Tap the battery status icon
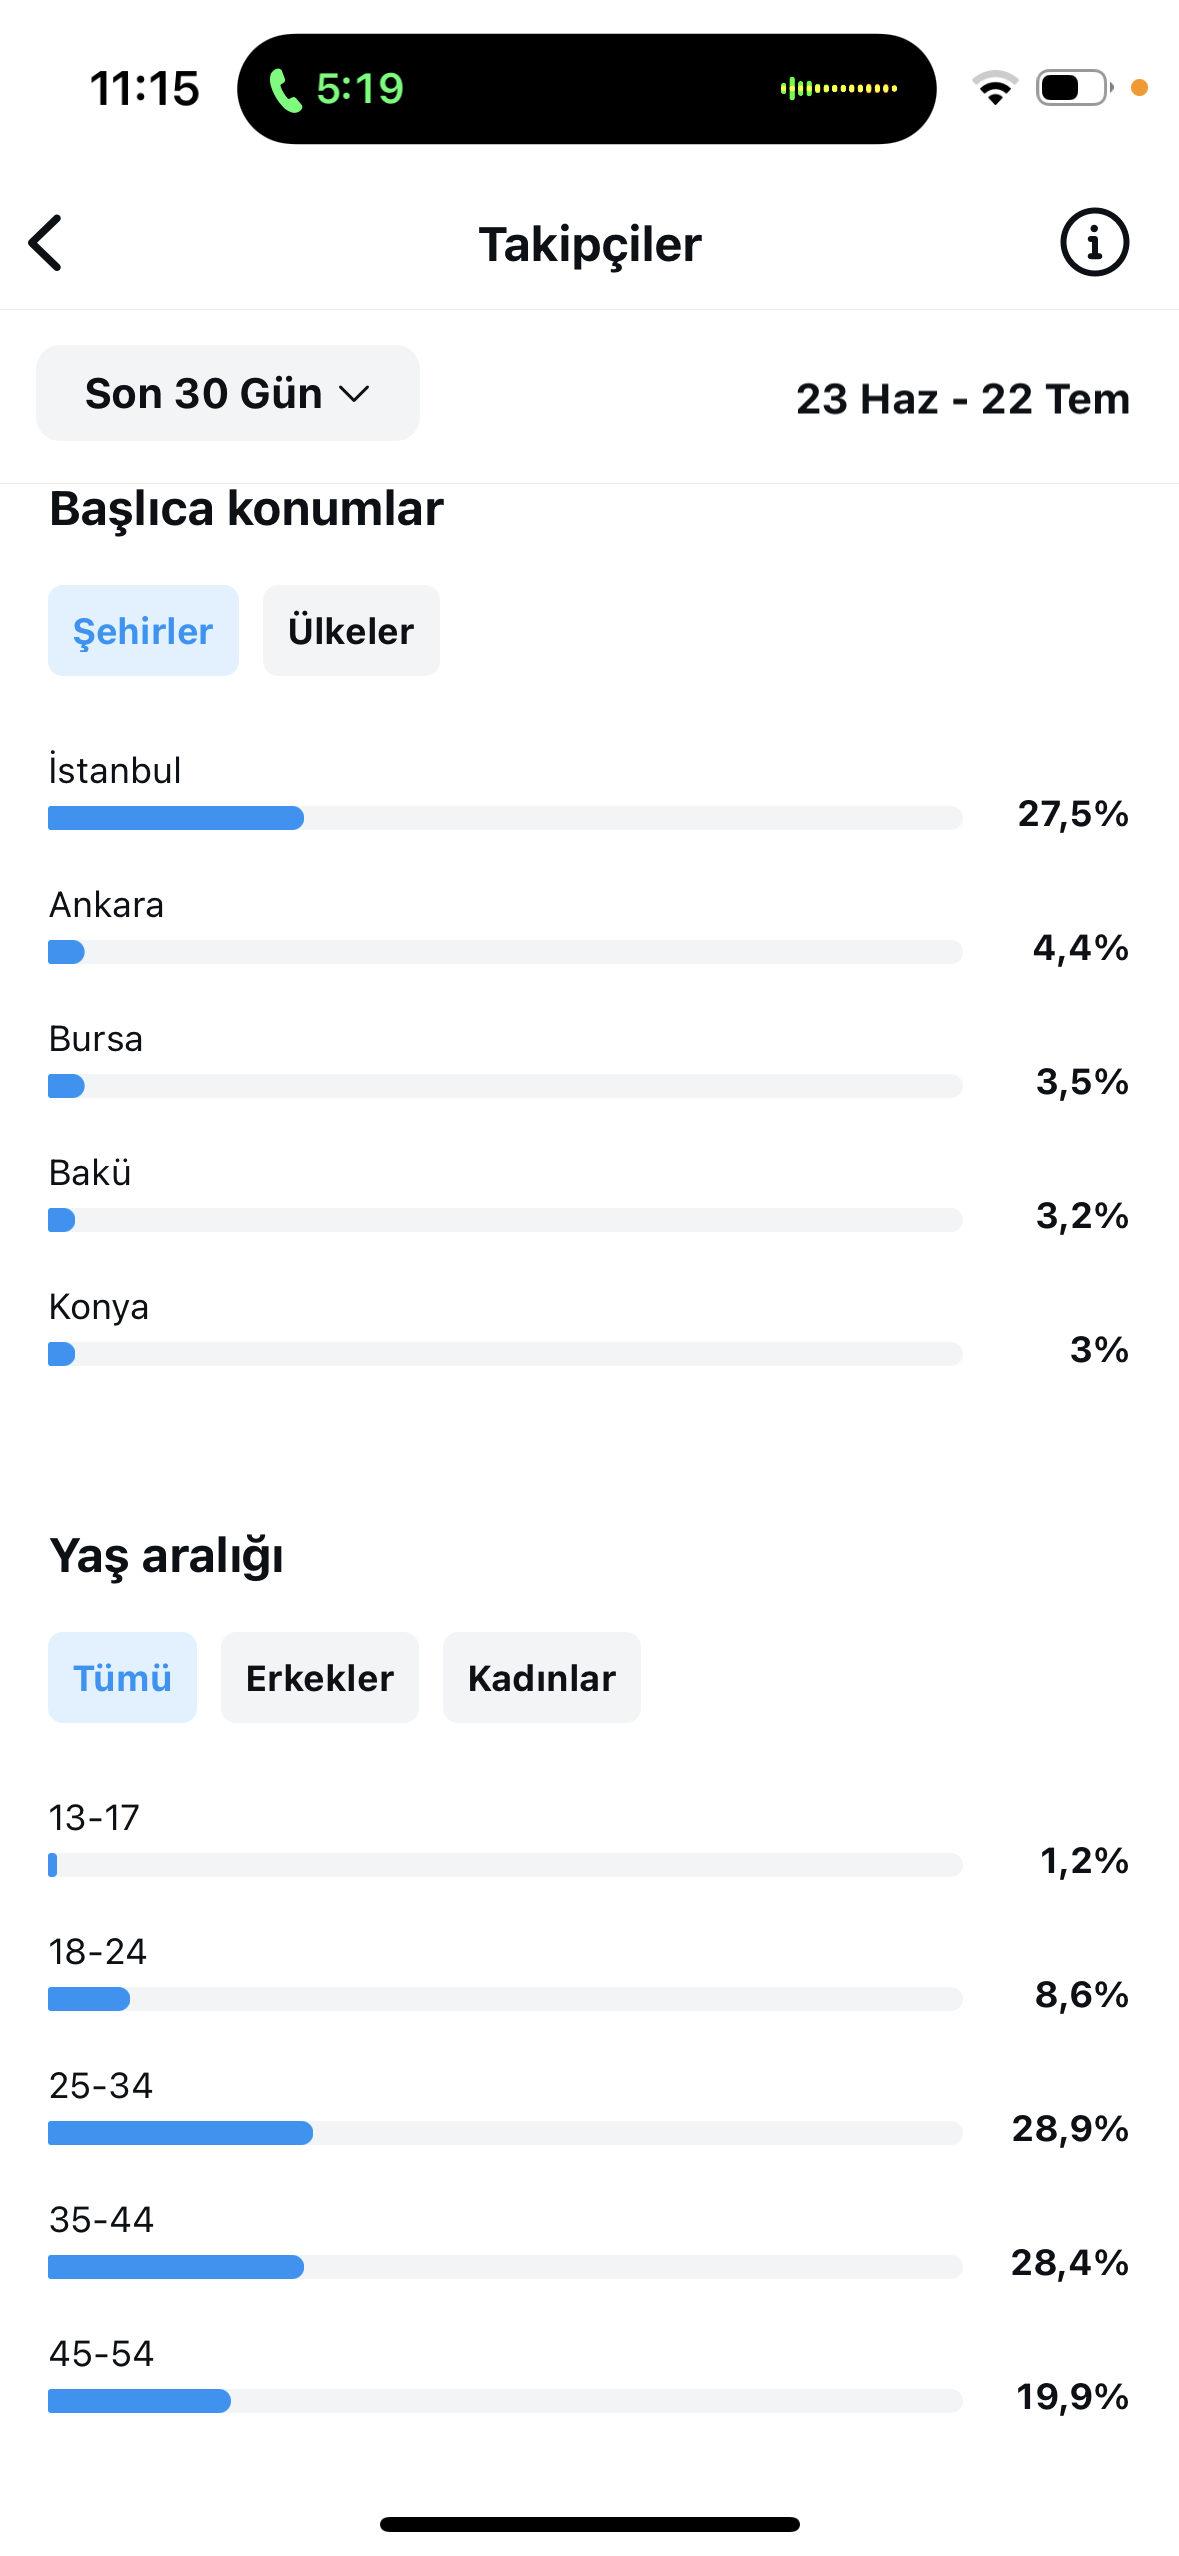1179x2556 pixels. coord(1075,88)
